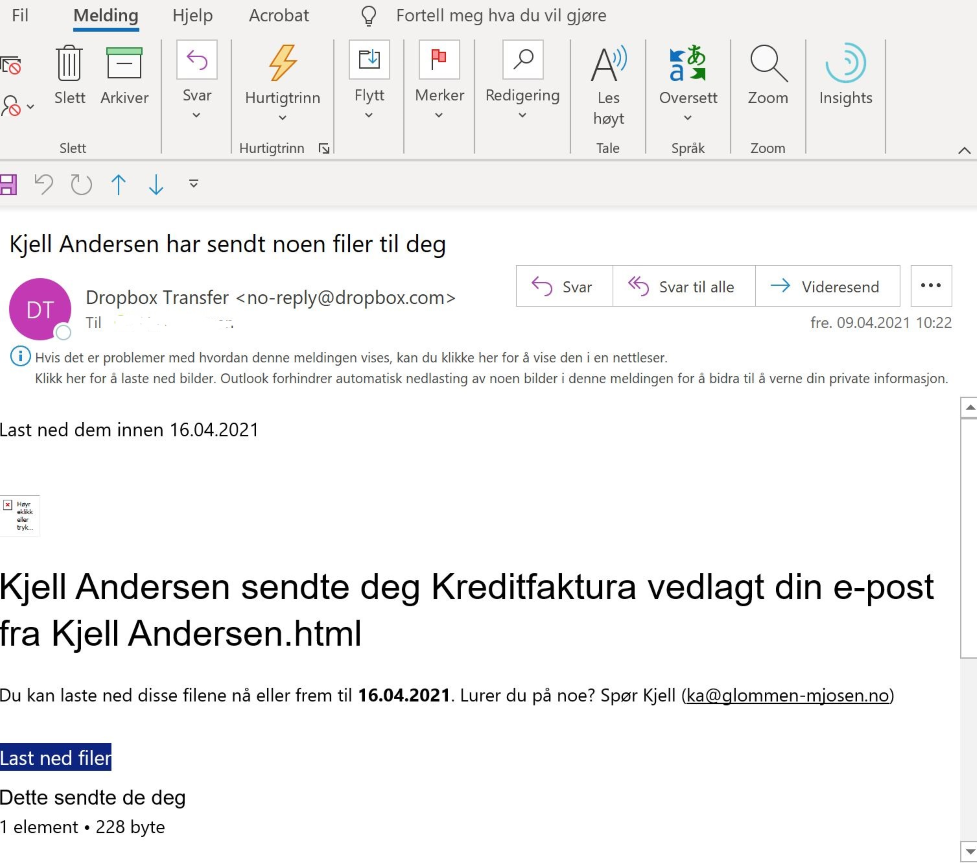Click the text 1 element • 228 byte
The height and width of the screenshot is (863, 978).
[x=82, y=827]
